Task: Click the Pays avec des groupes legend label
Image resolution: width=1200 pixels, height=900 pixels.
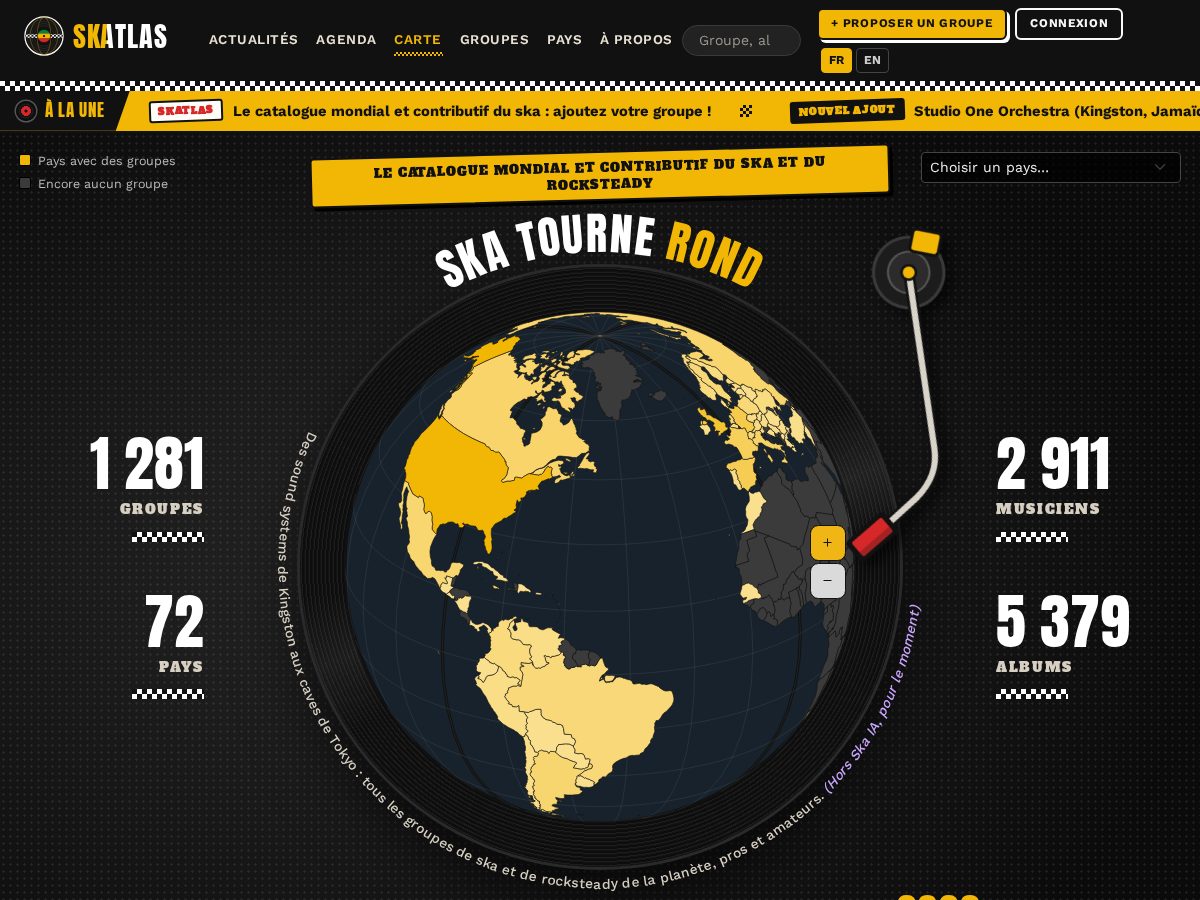Action: (x=106, y=160)
